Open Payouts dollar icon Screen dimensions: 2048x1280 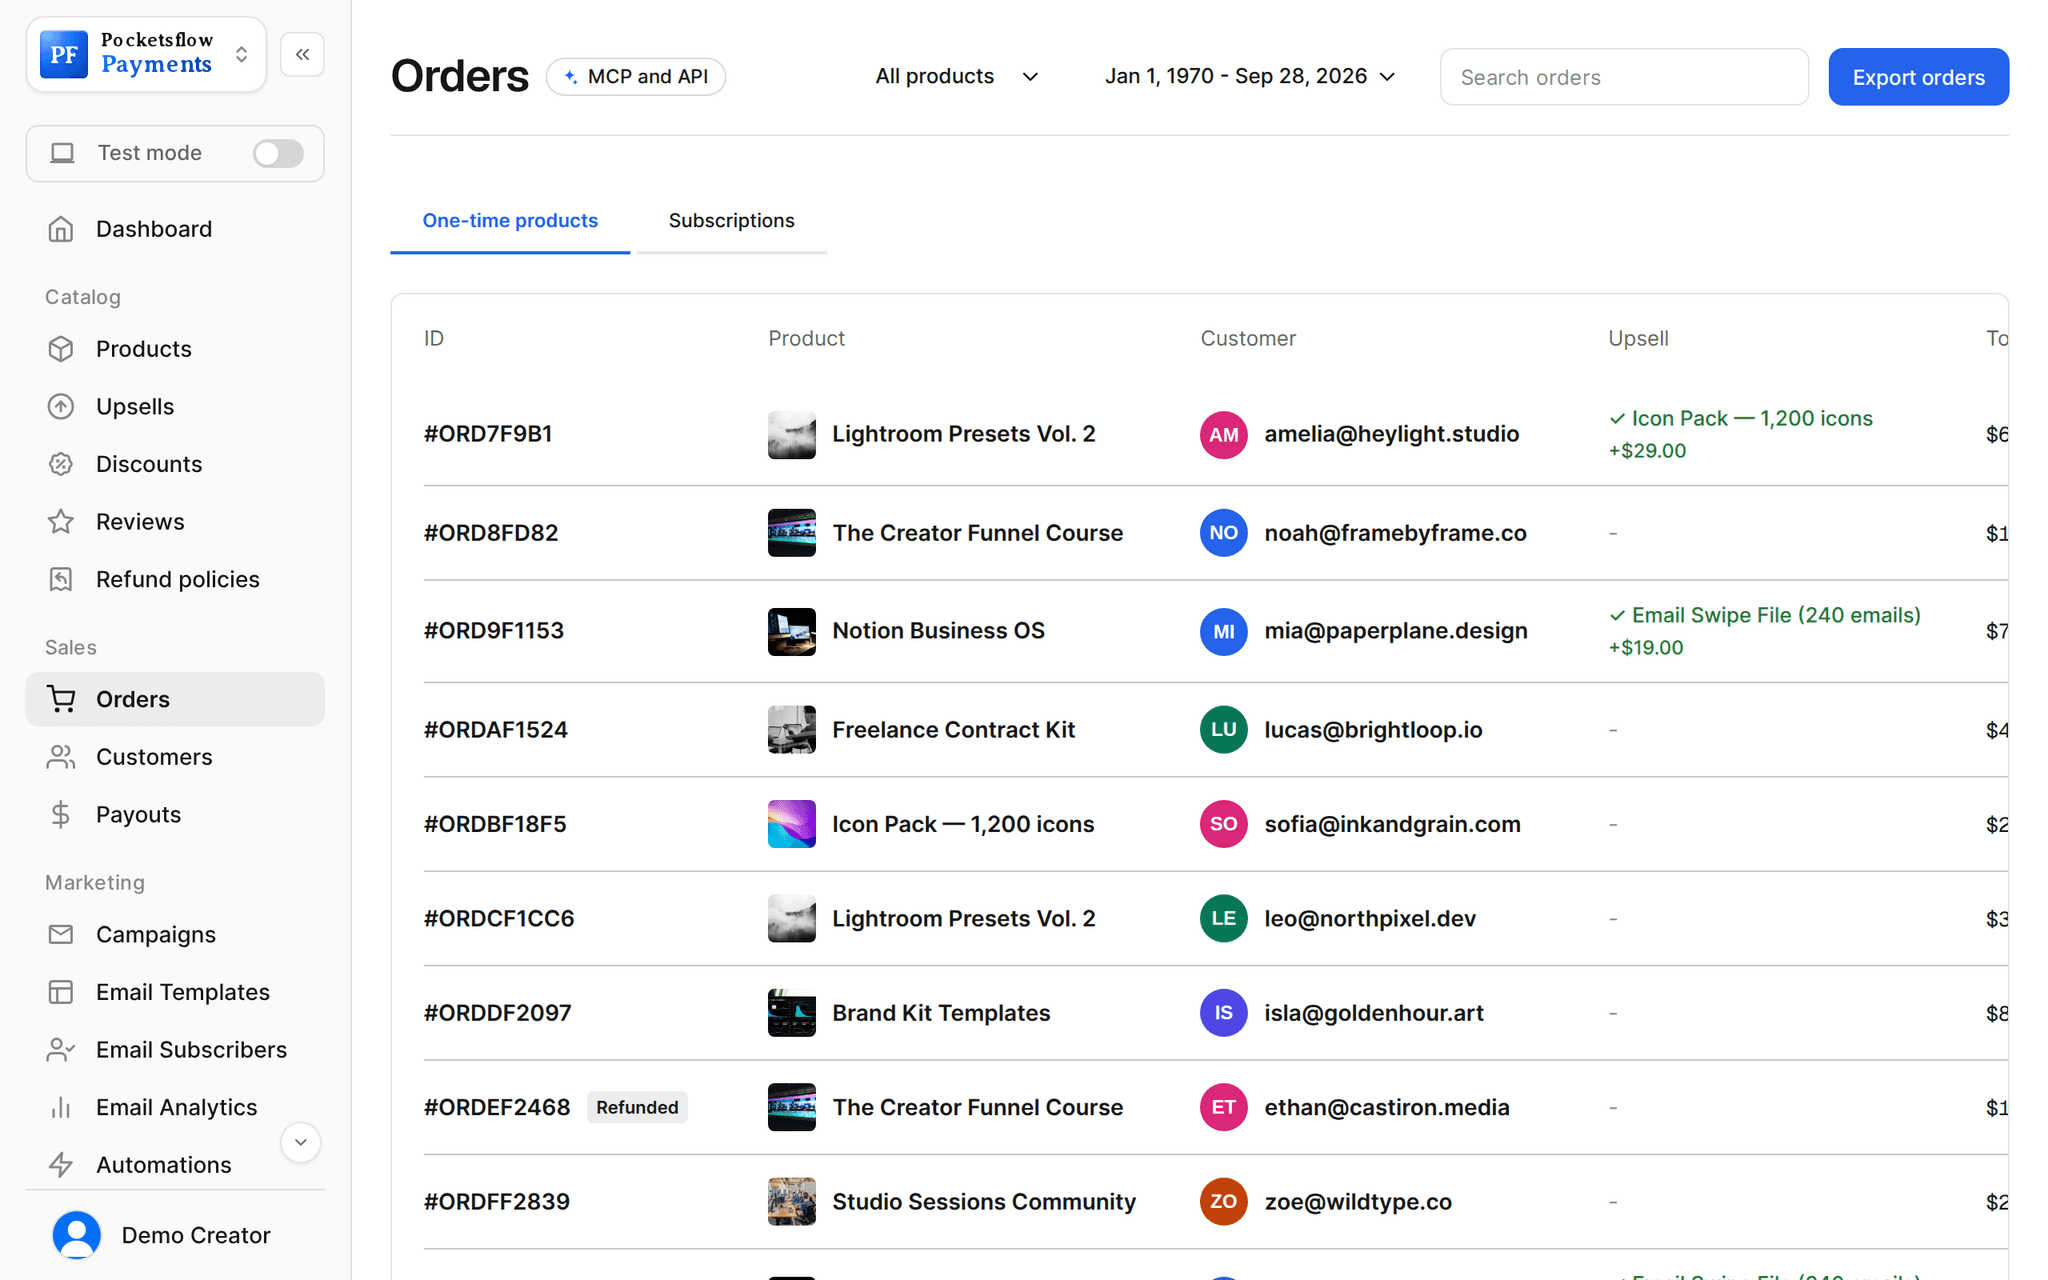[61, 814]
